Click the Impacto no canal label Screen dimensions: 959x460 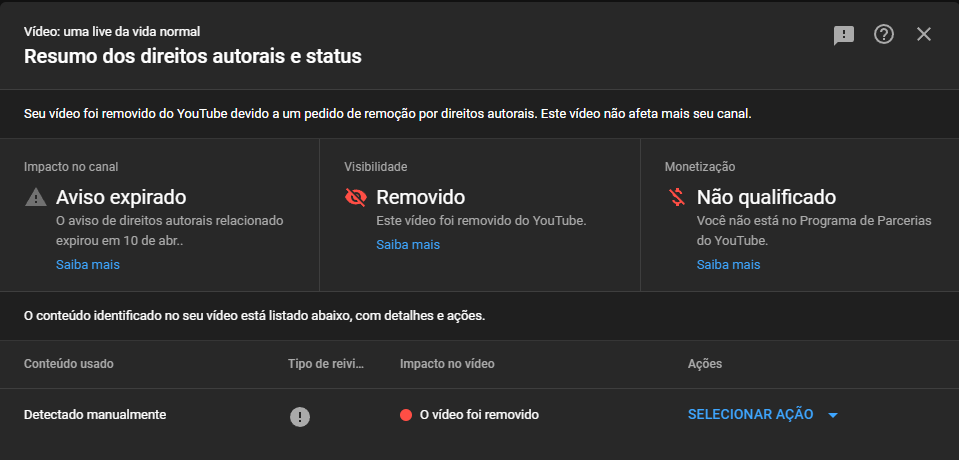click(71, 166)
